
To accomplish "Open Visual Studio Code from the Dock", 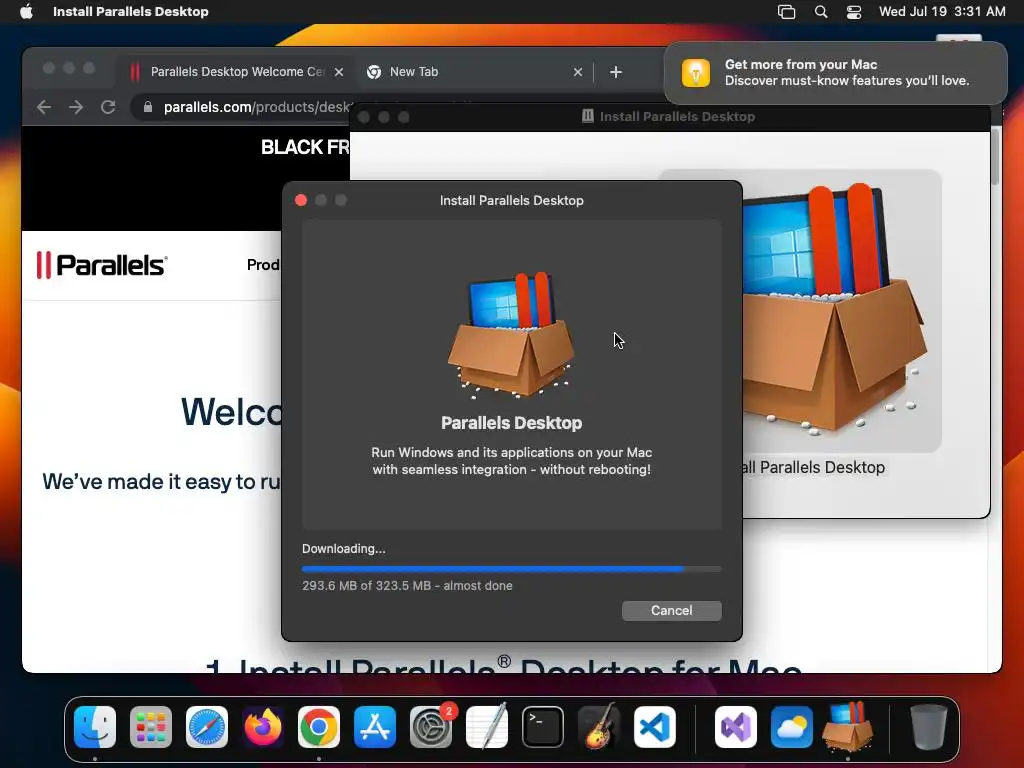I will [655, 727].
